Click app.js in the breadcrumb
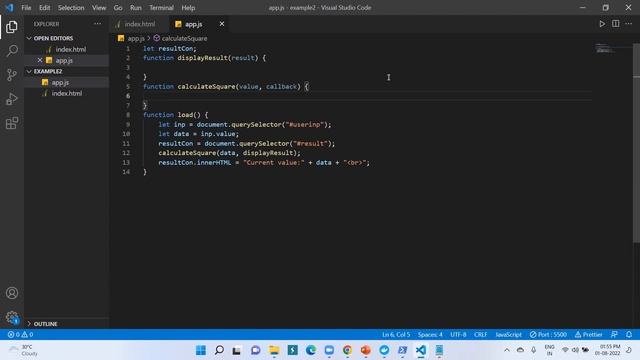Image resolution: width=640 pixels, height=360 pixels. point(136,38)
